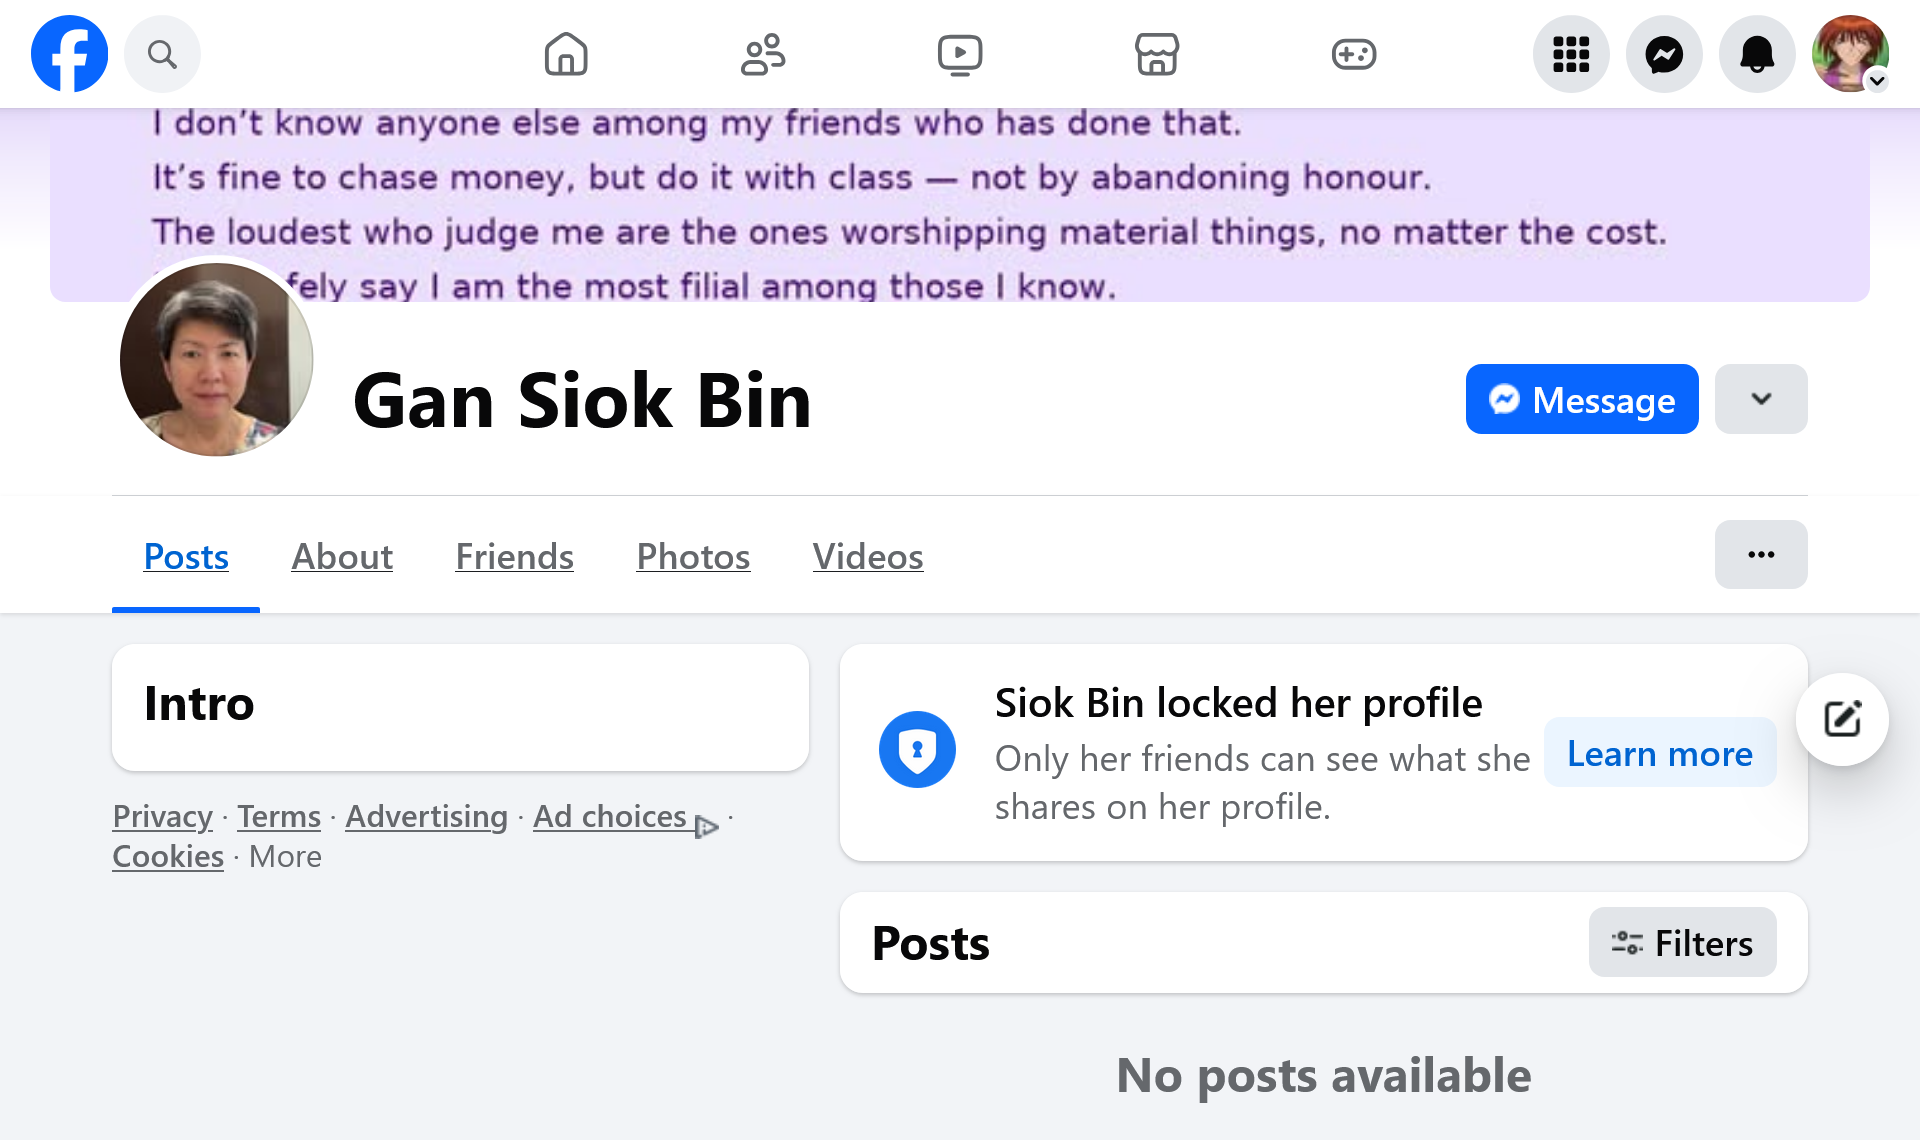The width and height of the screenshot is (1920, 1140).
Task: Open the Posts Filters button
Action: tap(1682, 942)
